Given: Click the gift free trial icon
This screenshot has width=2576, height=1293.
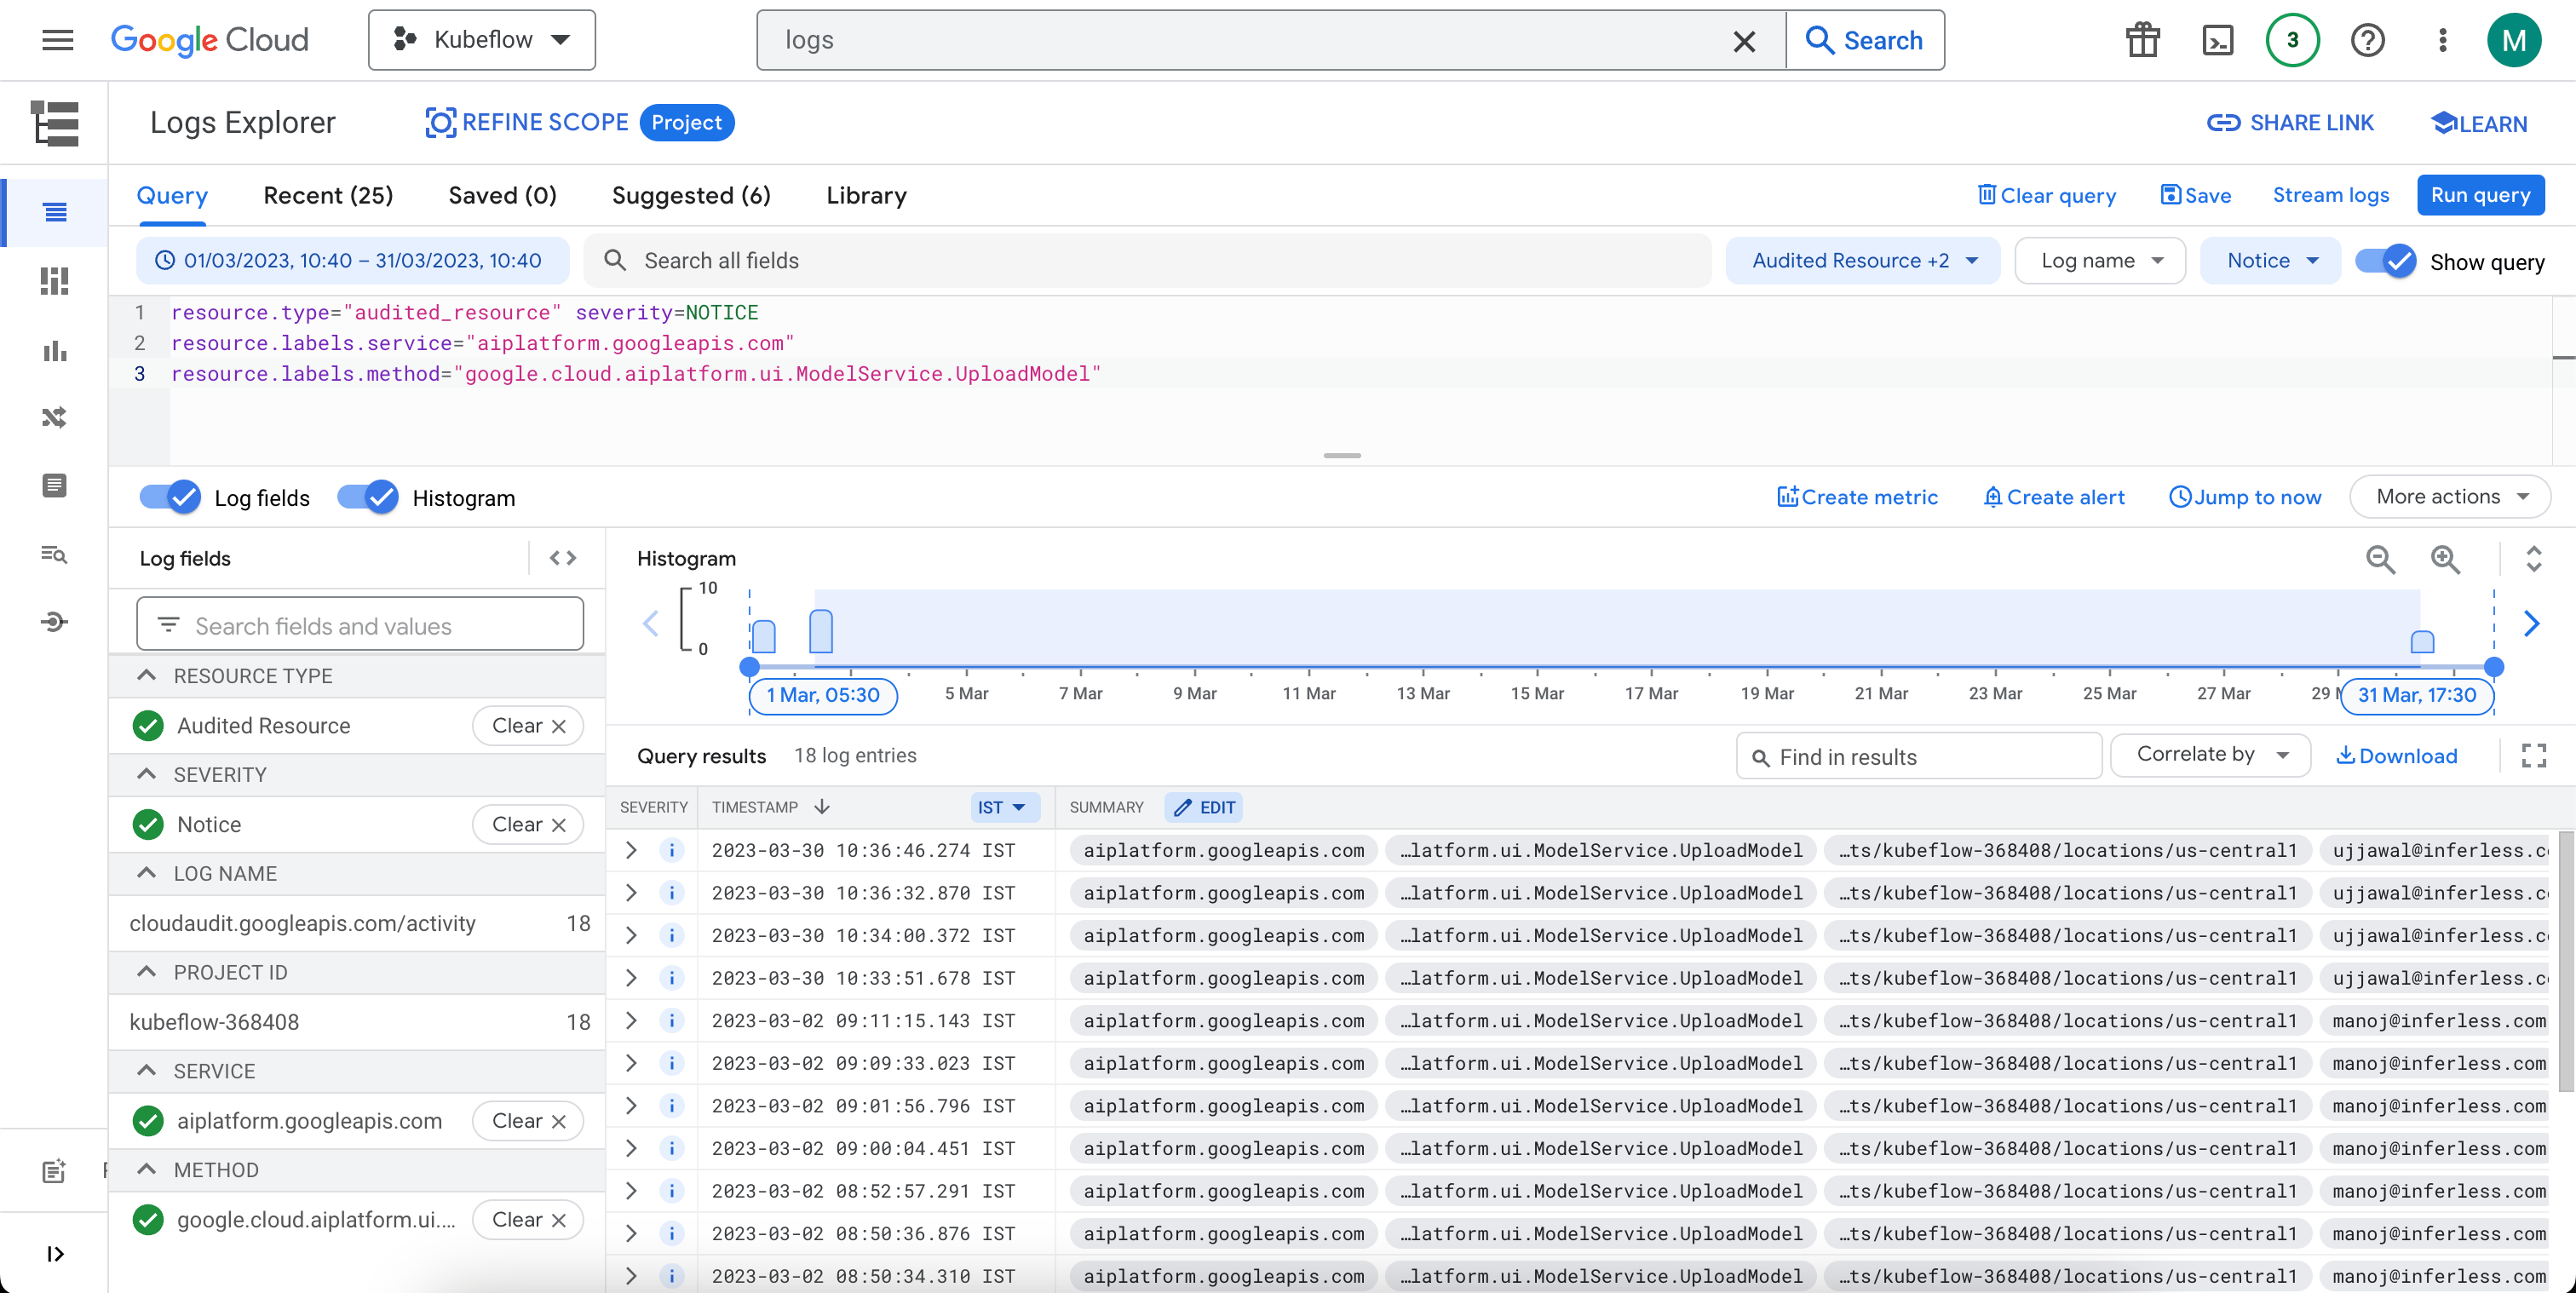Looking at the screenshot, I should pyautogui.click(x=2142, y=40).
